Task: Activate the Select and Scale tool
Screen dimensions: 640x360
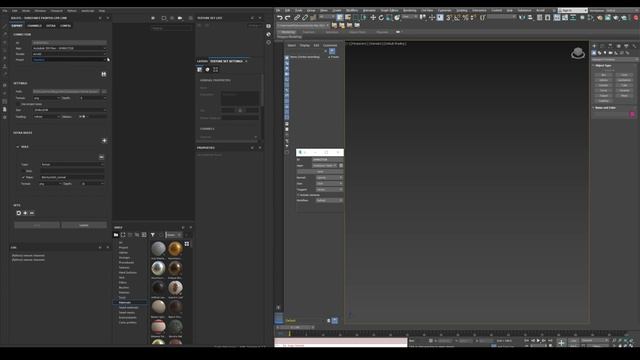Action: tap(389, 18)
